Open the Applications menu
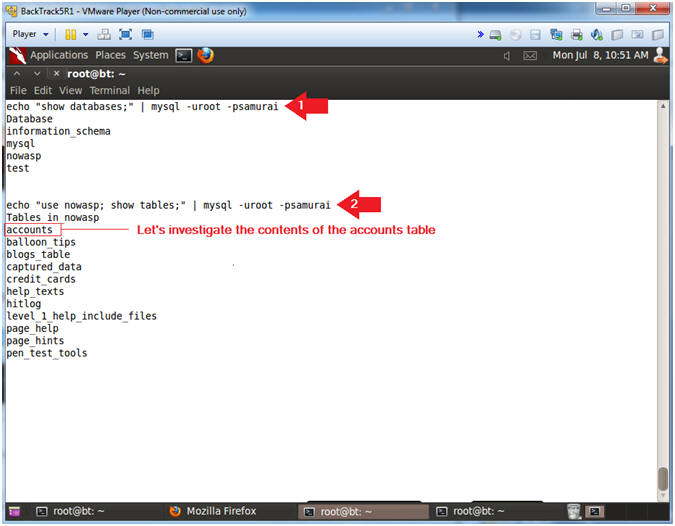This screenshot has height=526, width=675. click(59, 55)
